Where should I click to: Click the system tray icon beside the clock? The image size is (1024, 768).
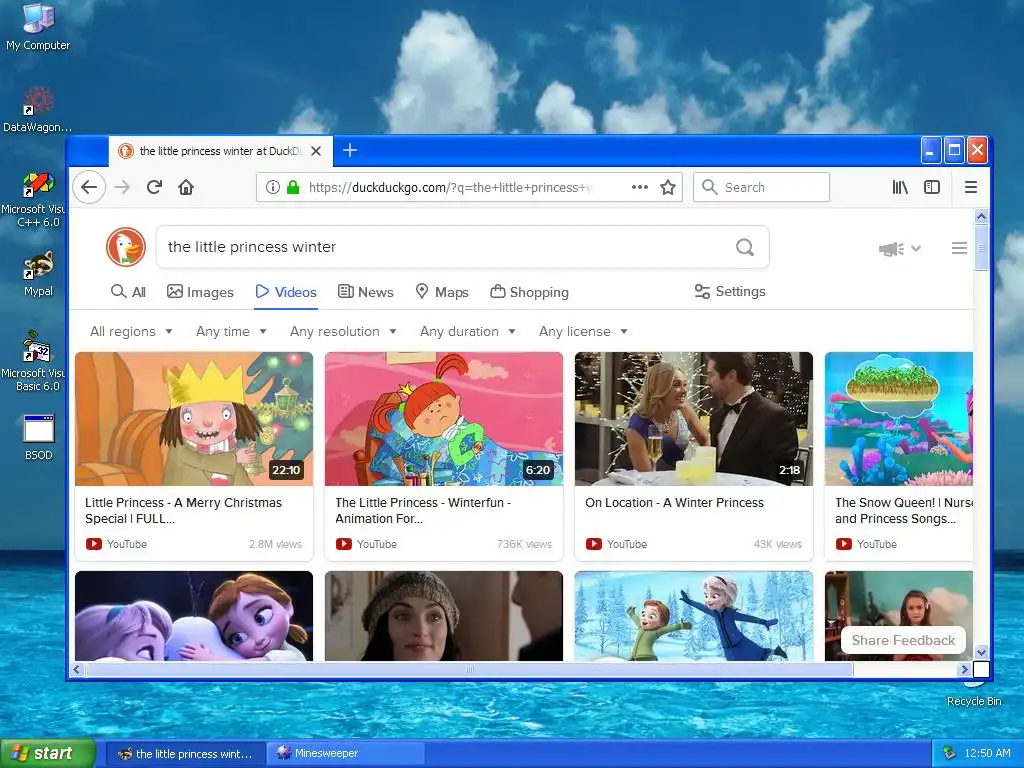pos(950,753)
